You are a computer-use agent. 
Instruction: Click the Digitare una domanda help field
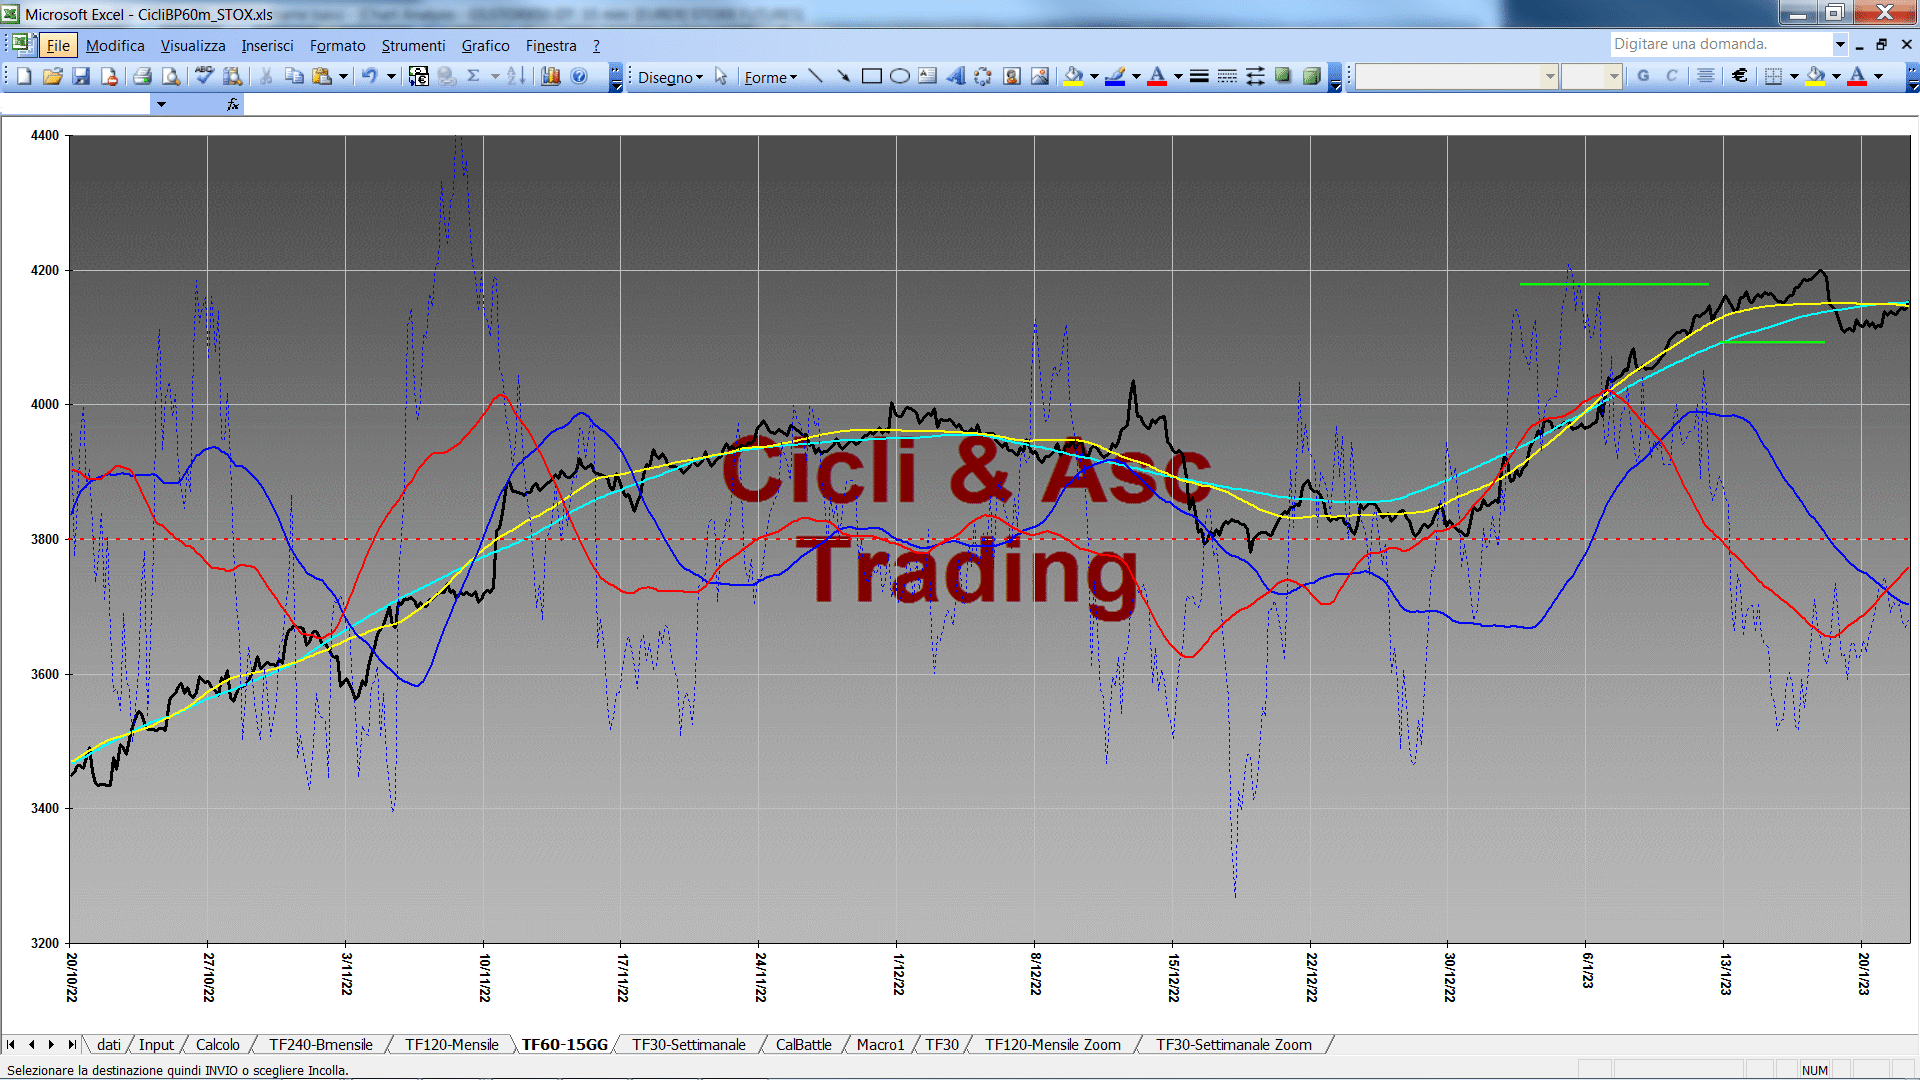pyautogui.click(x=1720, y=44)
